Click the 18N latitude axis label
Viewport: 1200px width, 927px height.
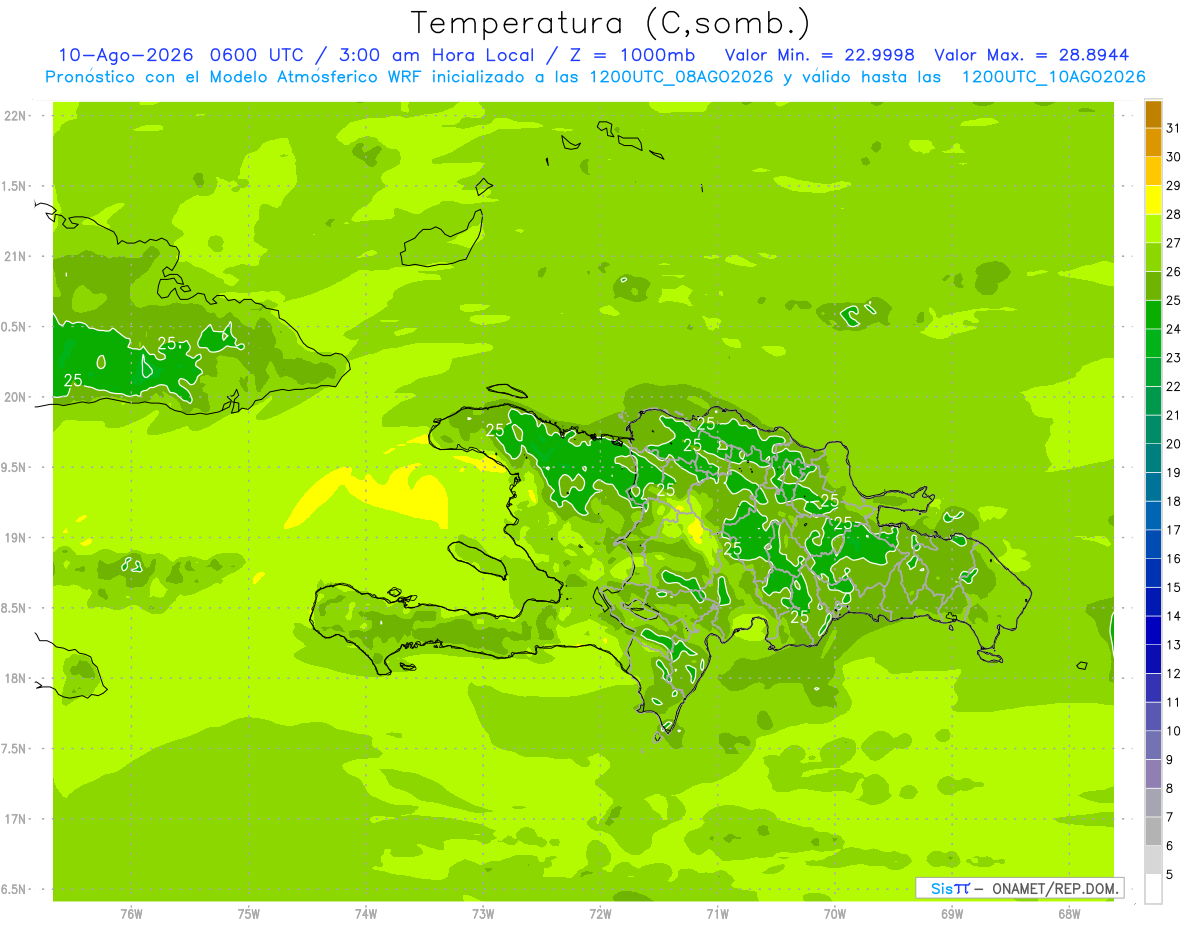click(15, 678)
